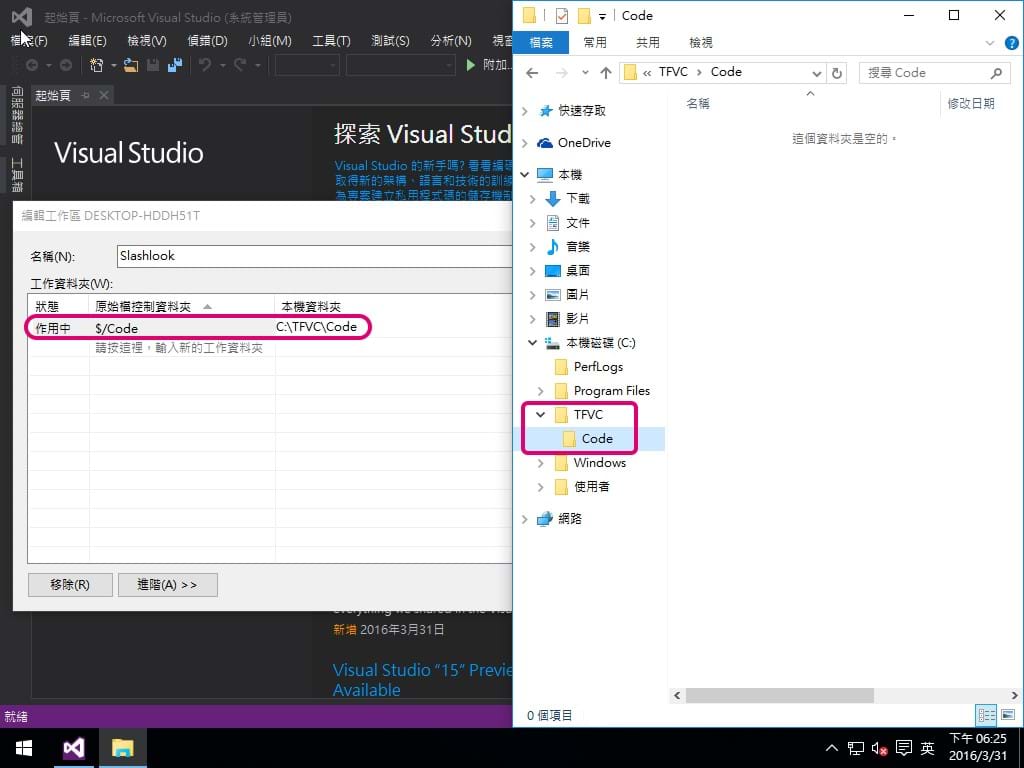This screenshot has width=1024, height=768.
Task: Collapse the 本機磁碟 (C:) tree node
Action: click(532, 343)
